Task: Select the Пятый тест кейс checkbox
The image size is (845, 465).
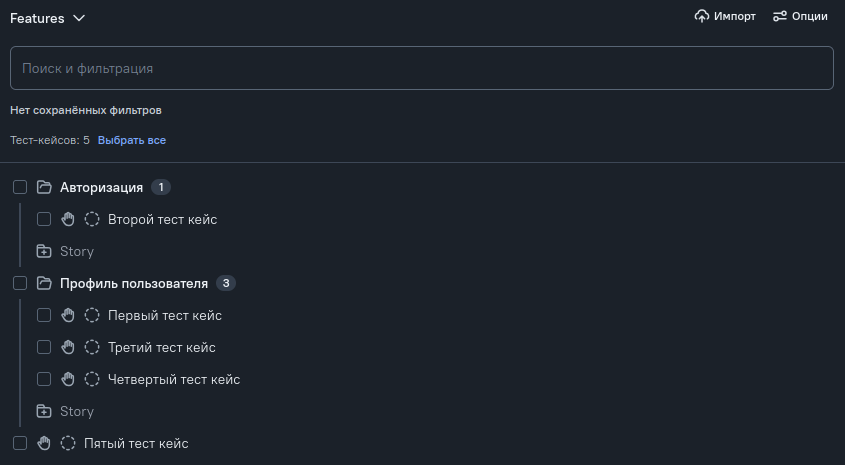Action: (20, 443)
